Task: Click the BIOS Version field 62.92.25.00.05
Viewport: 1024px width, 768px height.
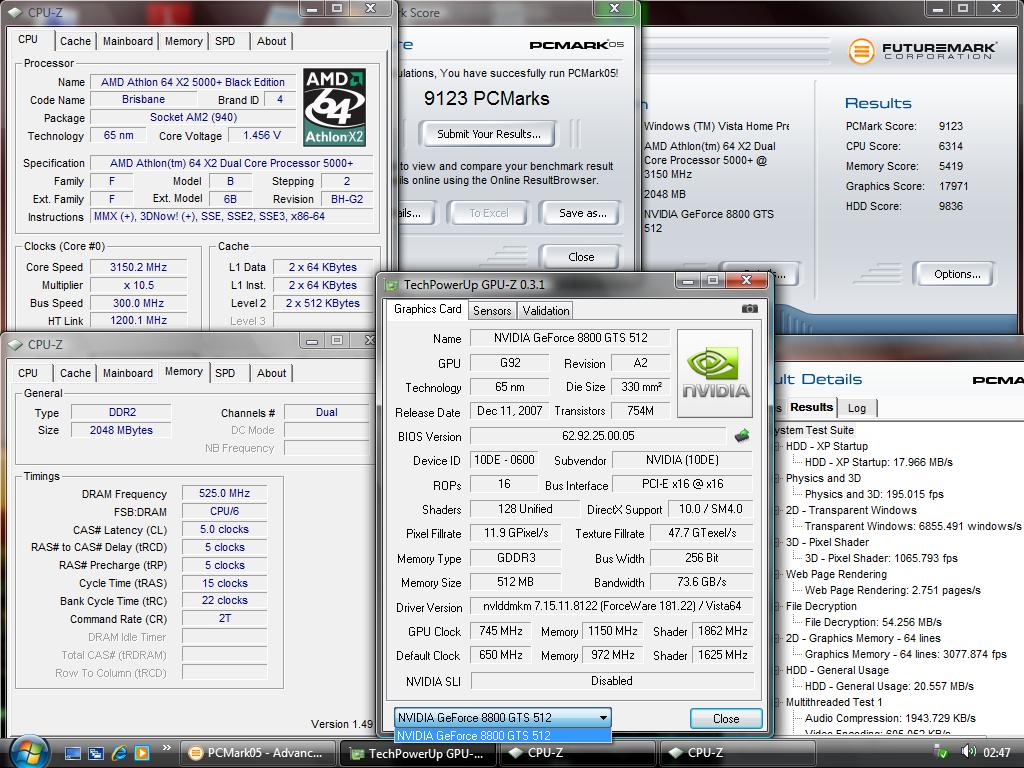Action: coord(598,436)
